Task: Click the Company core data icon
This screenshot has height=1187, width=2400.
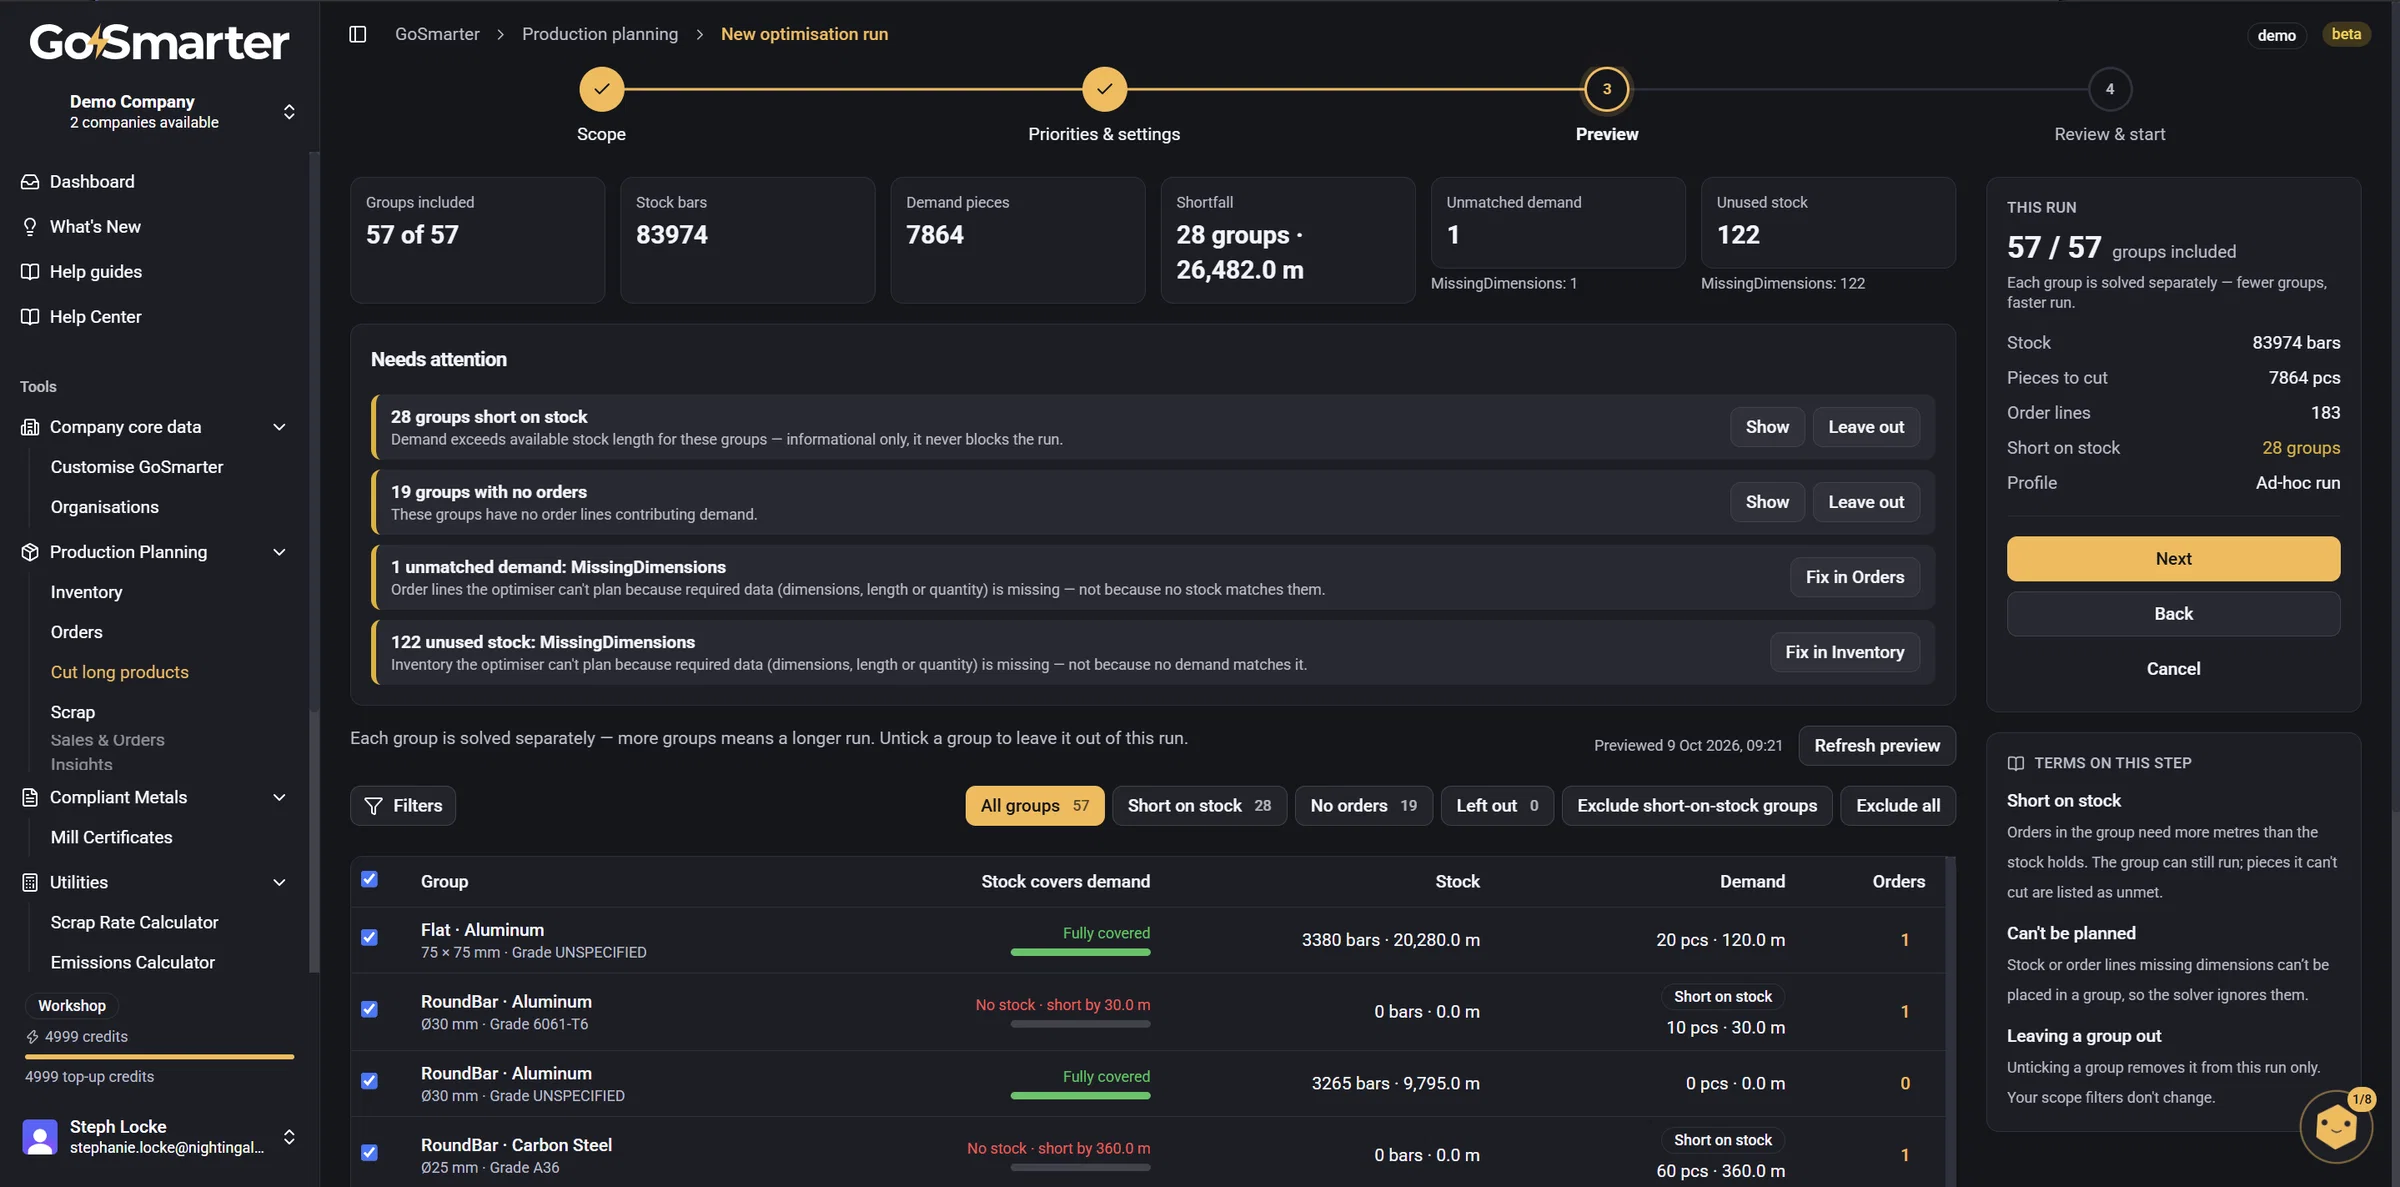Action: point(30,427)
